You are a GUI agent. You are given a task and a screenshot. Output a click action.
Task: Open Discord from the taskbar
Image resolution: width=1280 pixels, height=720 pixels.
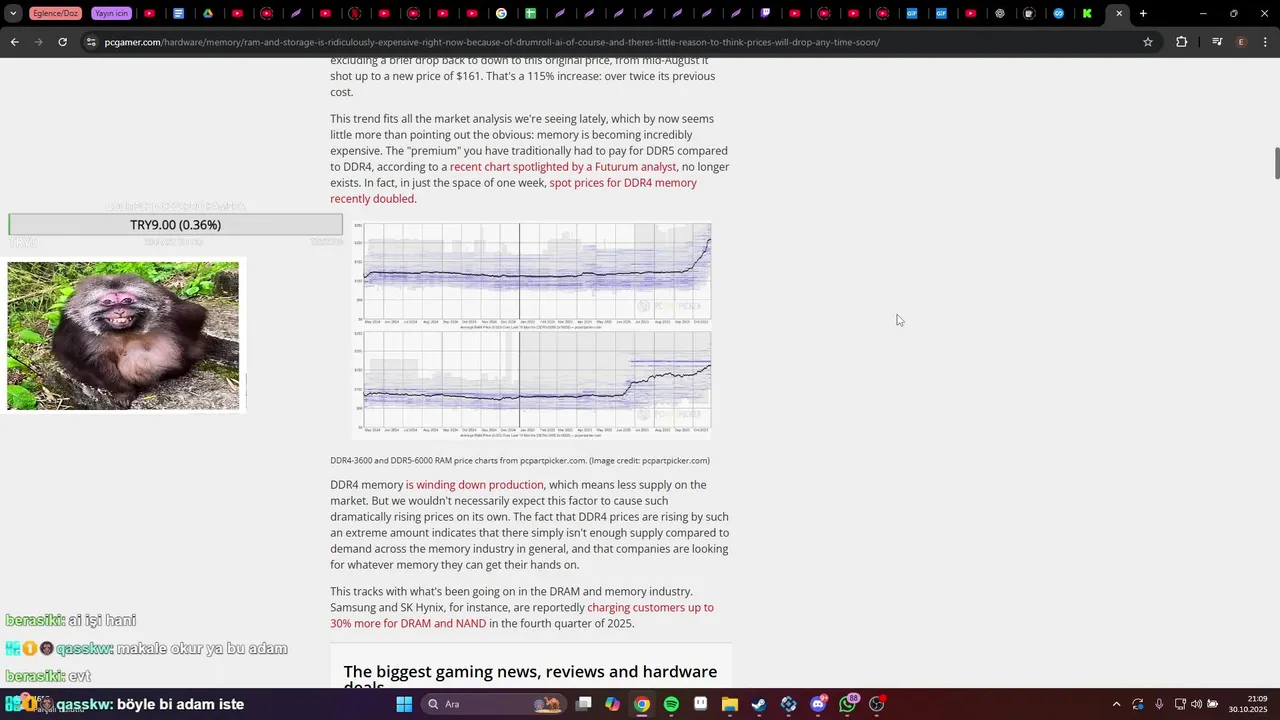tap(818, 704)
